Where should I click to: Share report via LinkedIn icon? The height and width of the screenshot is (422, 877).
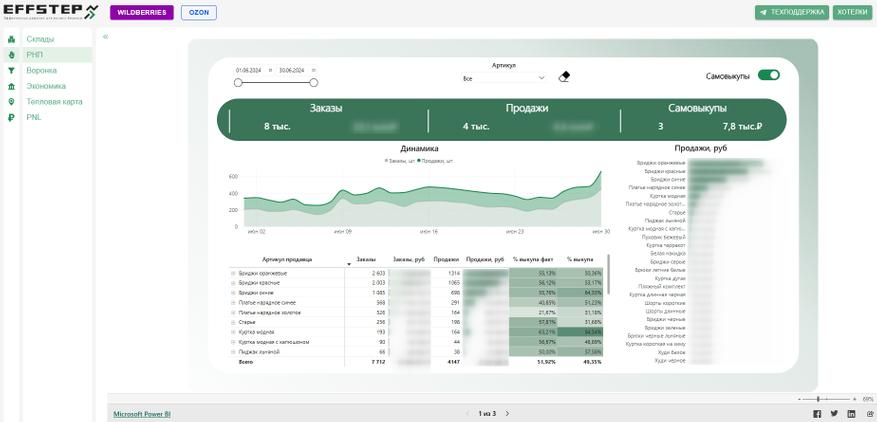point(851,414)
